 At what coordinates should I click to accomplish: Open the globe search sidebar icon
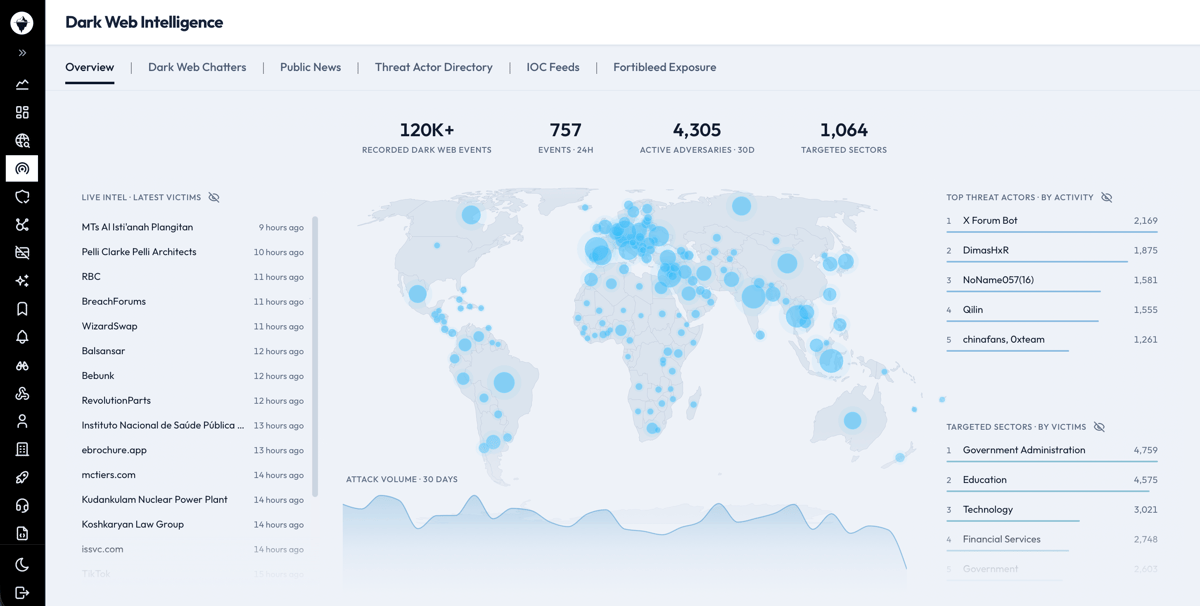tap(22, 141)
